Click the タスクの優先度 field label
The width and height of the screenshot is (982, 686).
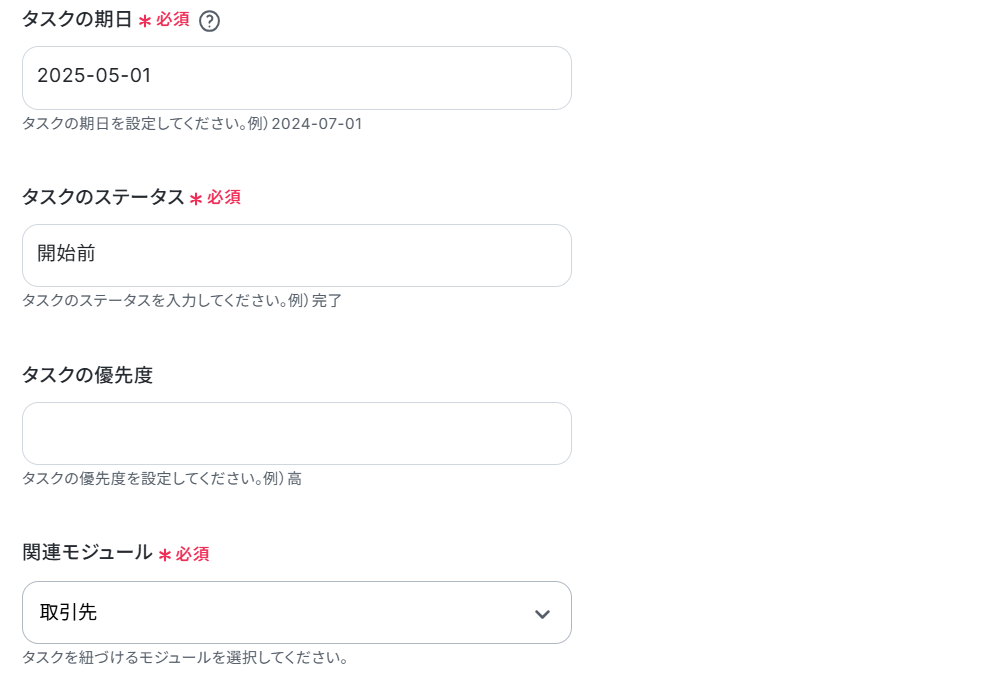88,375
